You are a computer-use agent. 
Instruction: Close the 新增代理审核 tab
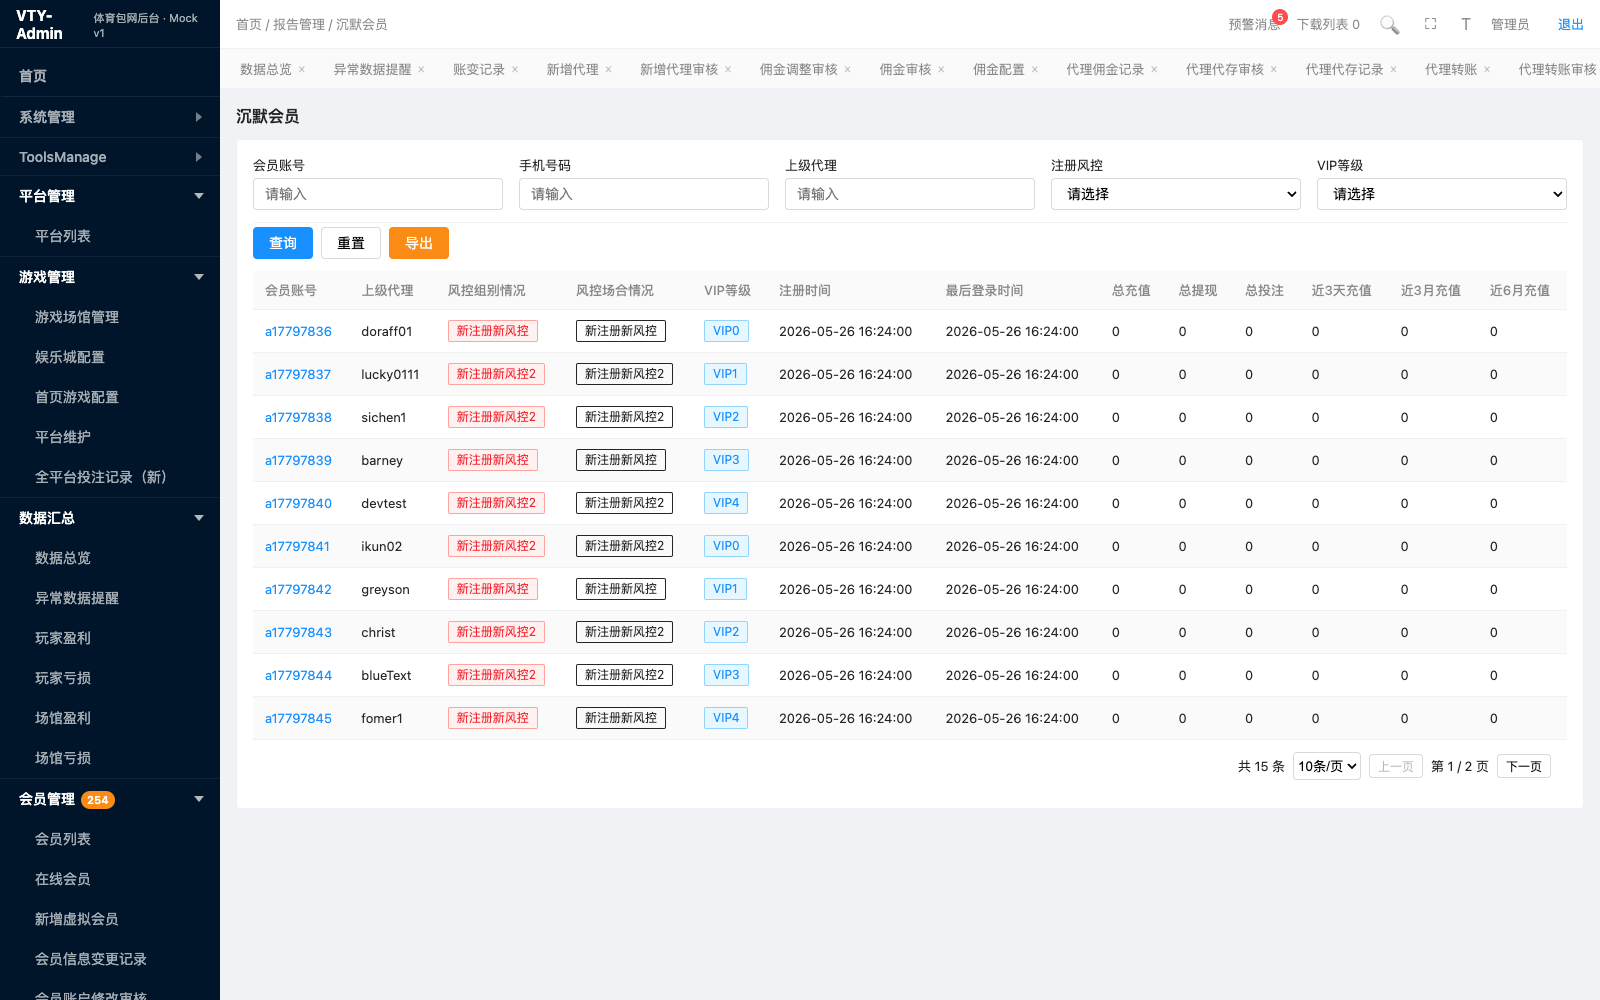[x=728, y=69]
